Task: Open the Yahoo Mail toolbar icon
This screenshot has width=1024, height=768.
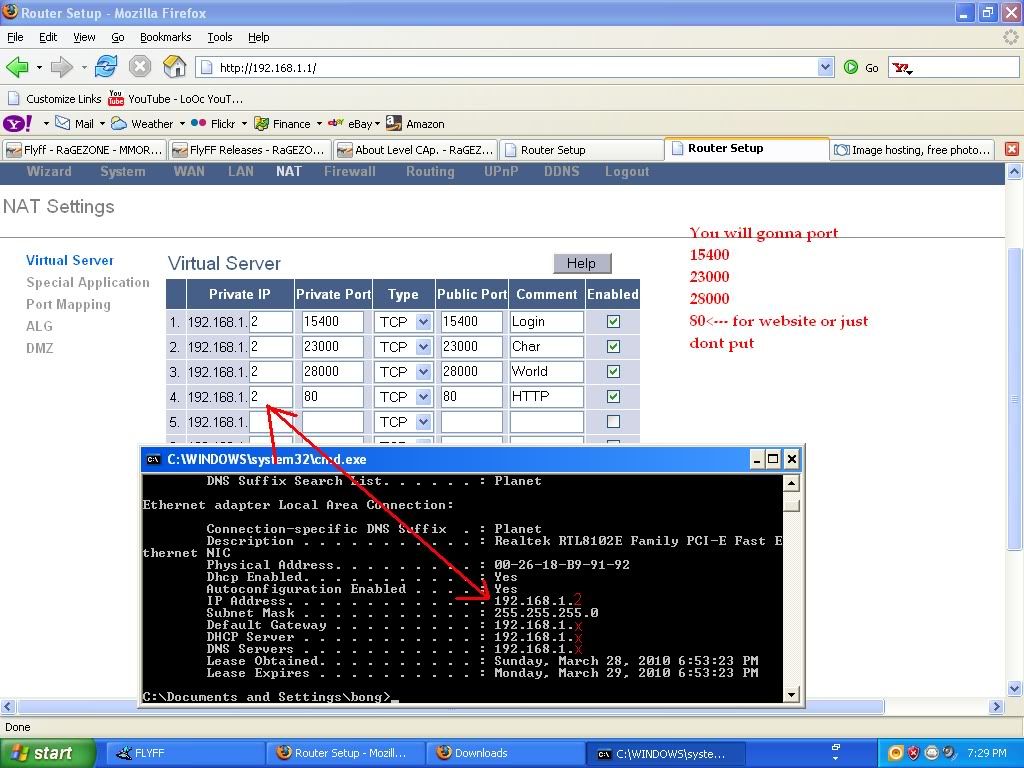Action: coord(64,124)
